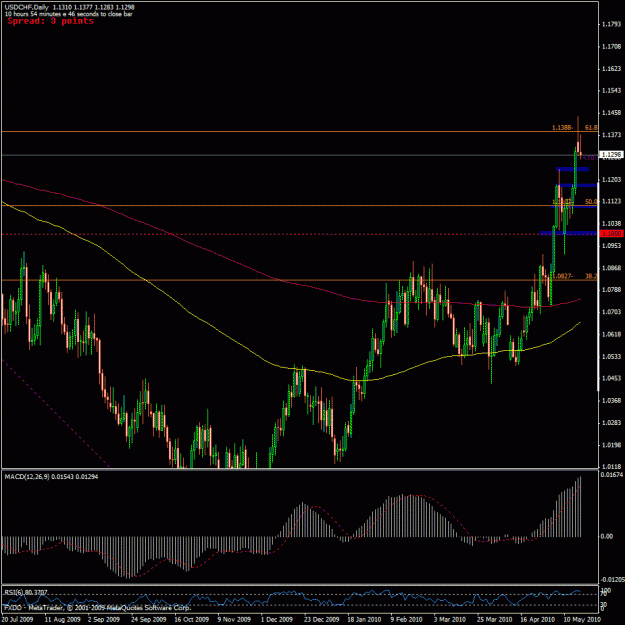Click the 1.0453 price axis value

point(611,378)
